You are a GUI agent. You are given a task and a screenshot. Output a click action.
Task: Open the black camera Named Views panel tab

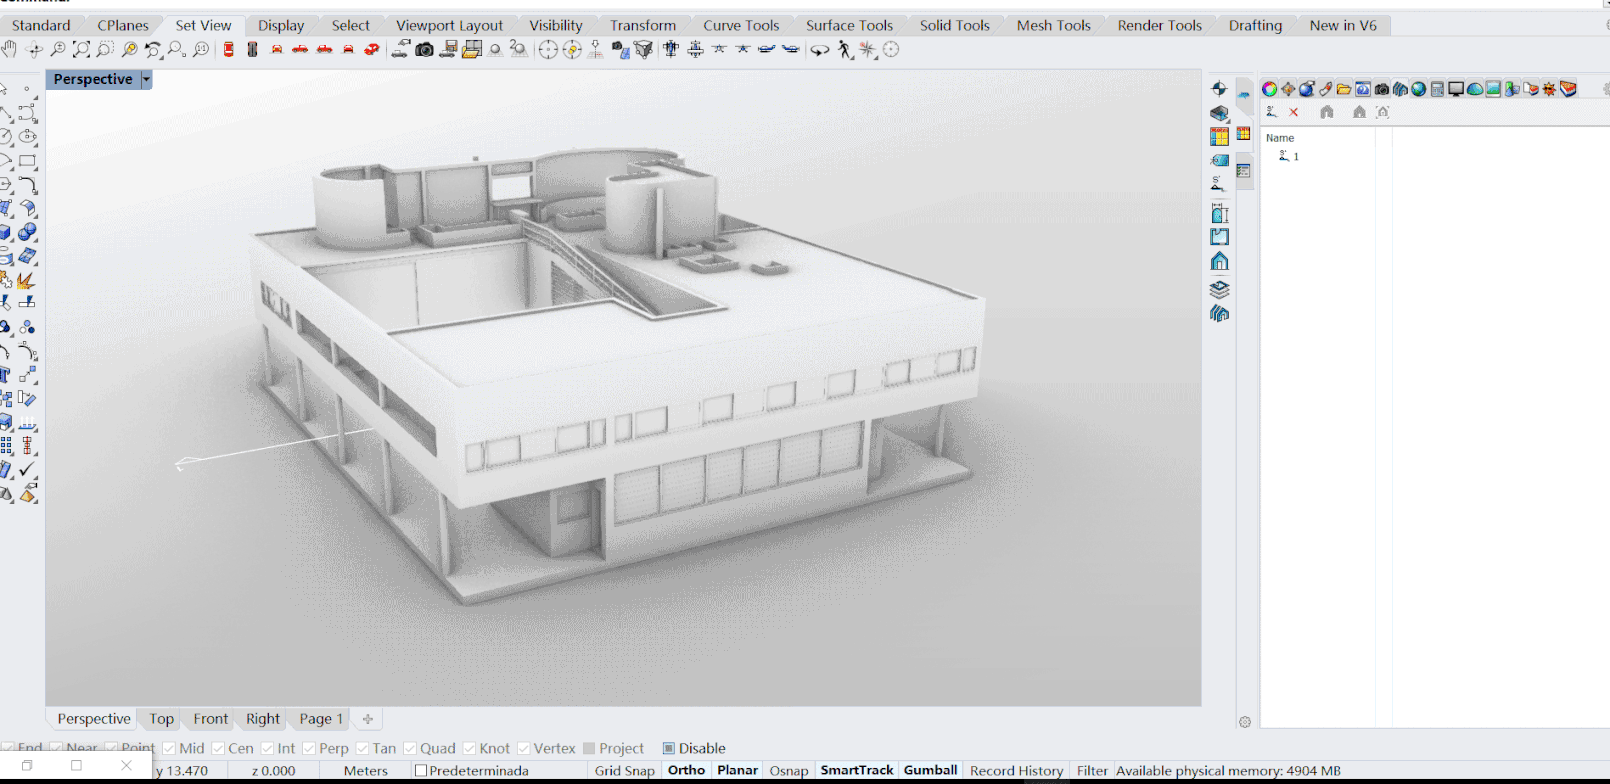(1381, 89)
